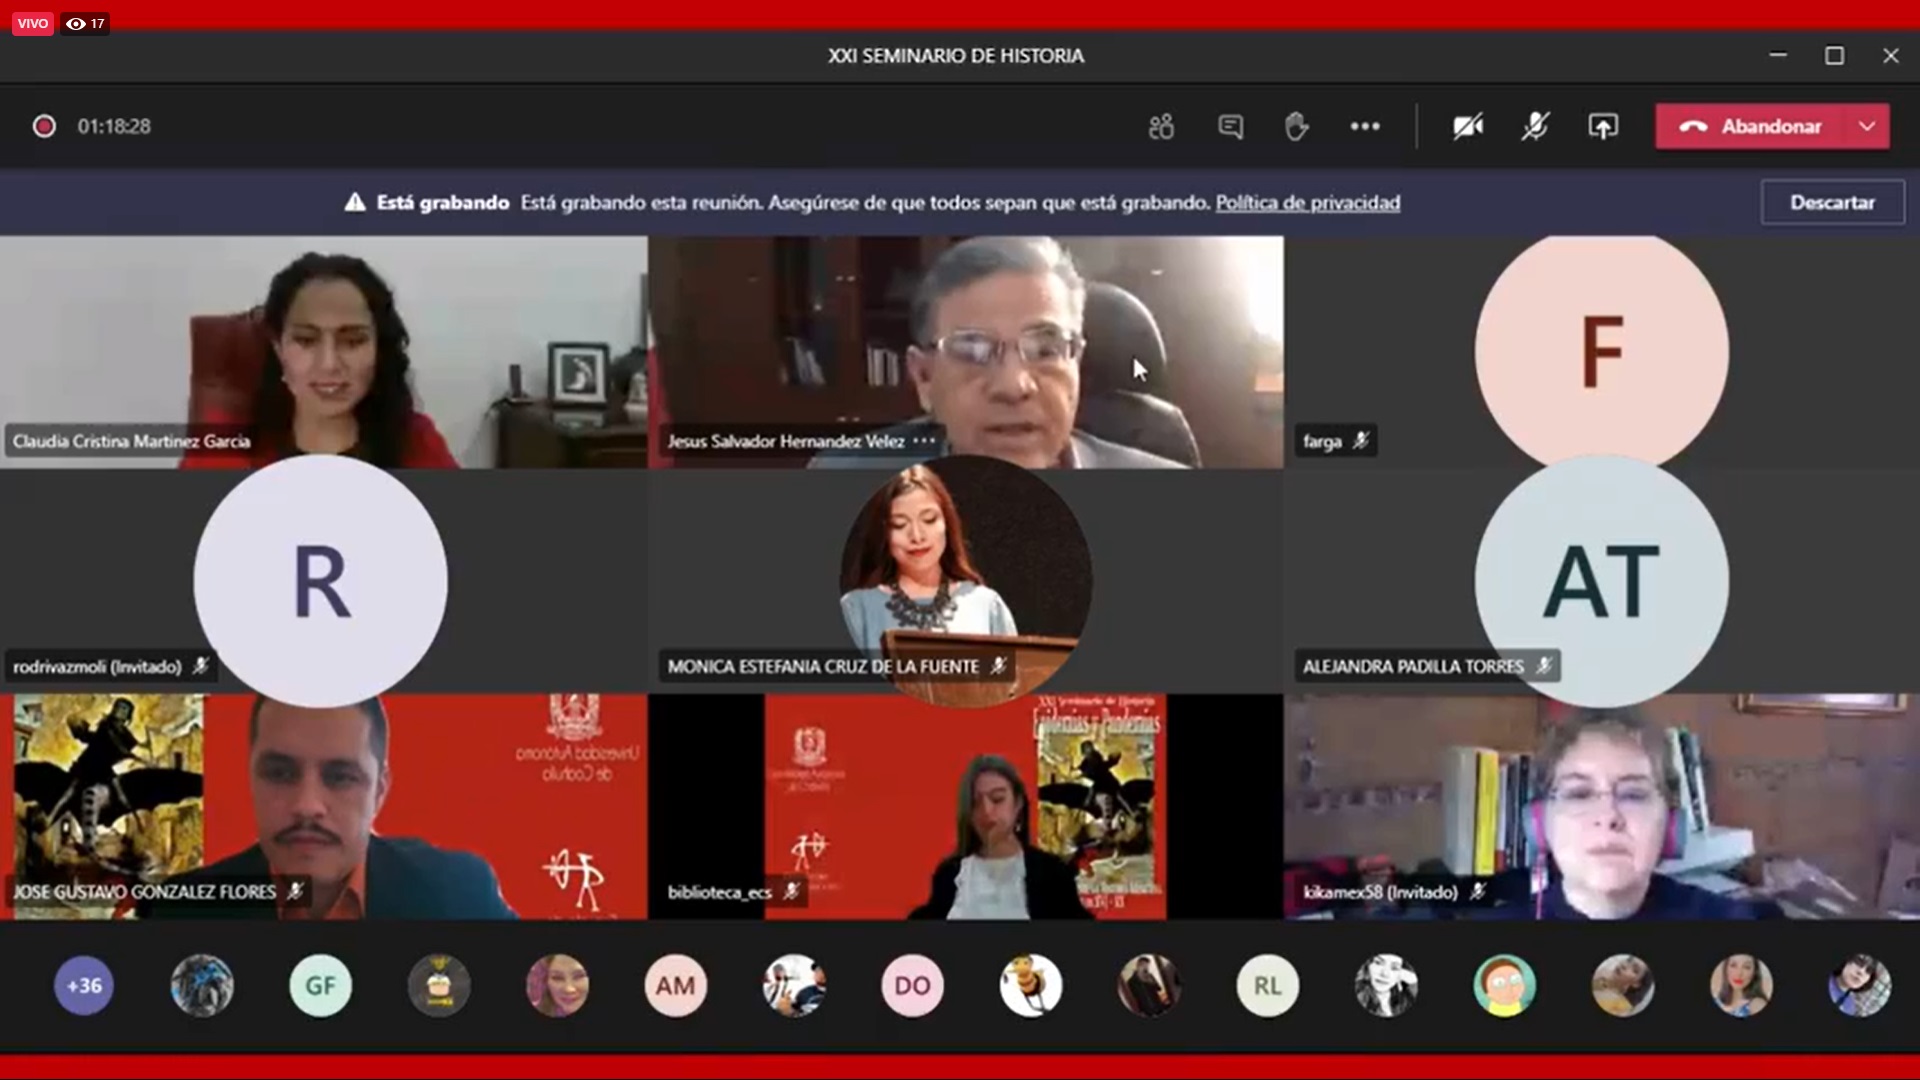Click the VIVO live badge
Image resolution: width=1920 pixels, height=1080 pixels.
(32, 24)
